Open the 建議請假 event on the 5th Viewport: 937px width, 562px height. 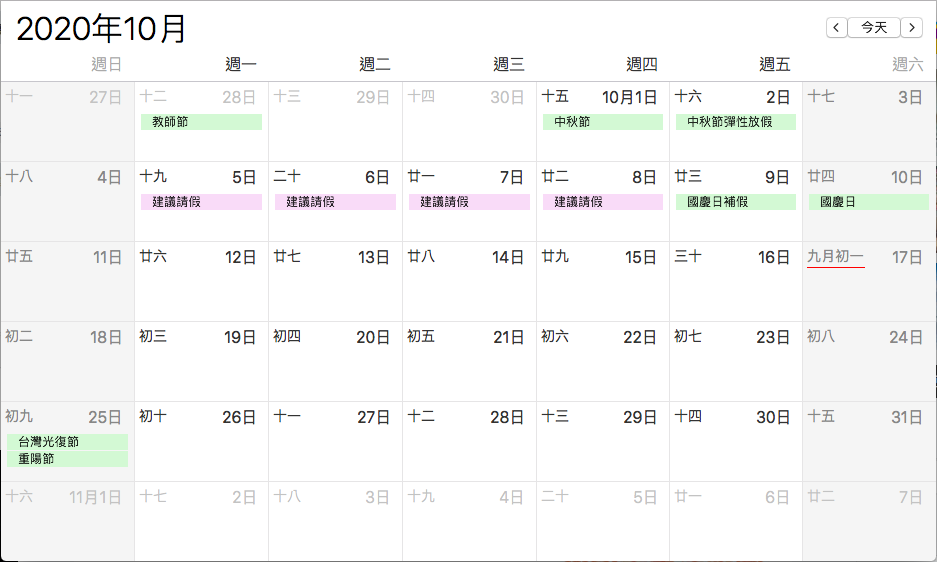(201, 202)
